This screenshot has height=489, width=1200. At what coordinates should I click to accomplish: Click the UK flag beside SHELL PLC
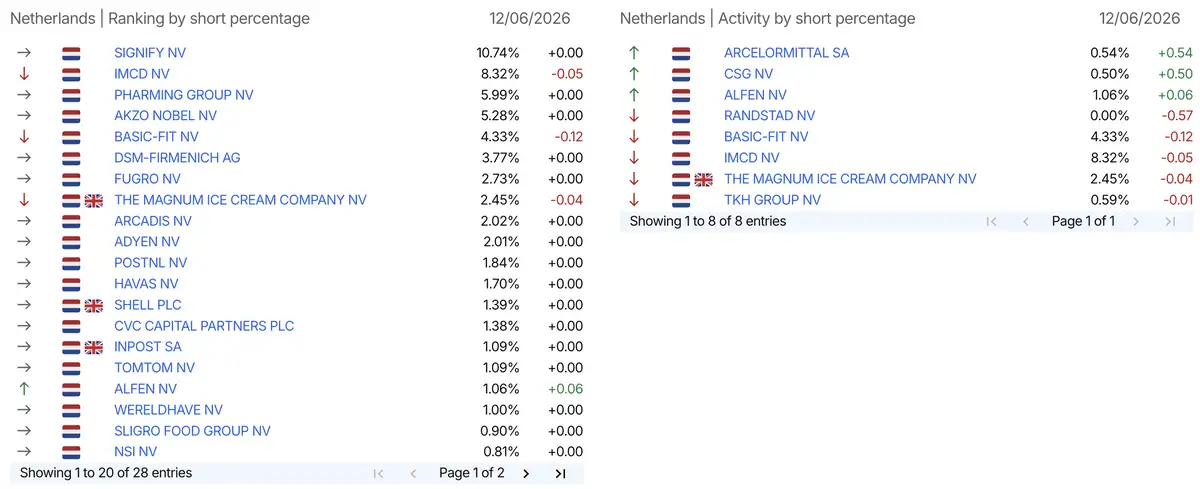(x=94, y=305)
